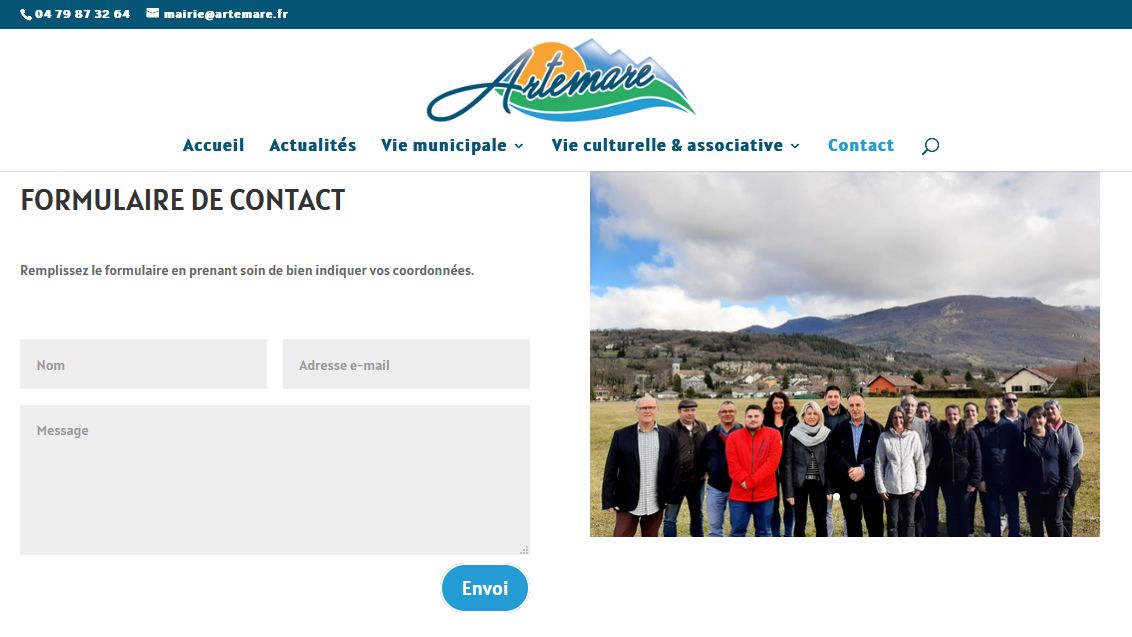Viewport: 1132px width, 637px height.
Task: Go to the Accueil page
Action: click(x=214, y=145)
